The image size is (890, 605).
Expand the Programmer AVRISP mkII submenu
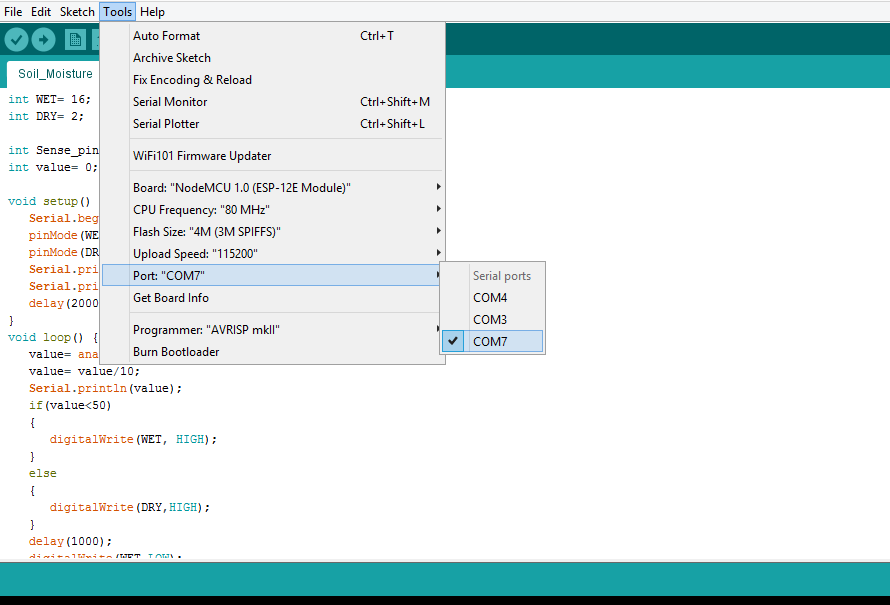coord(272,330)
